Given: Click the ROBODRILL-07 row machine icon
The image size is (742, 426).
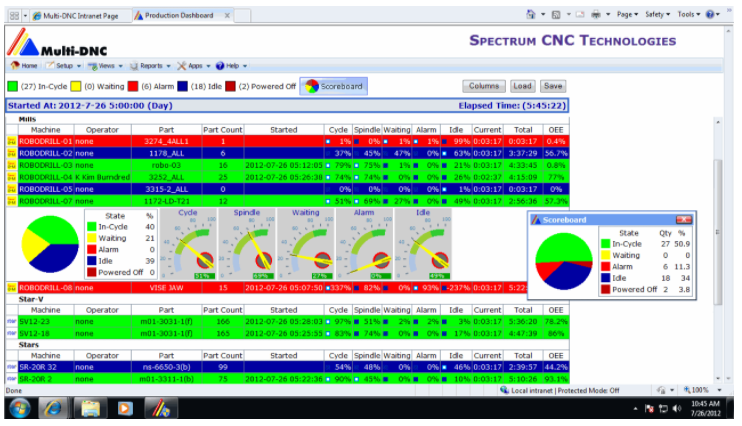Looking at the screenshot, I should 11,201.
